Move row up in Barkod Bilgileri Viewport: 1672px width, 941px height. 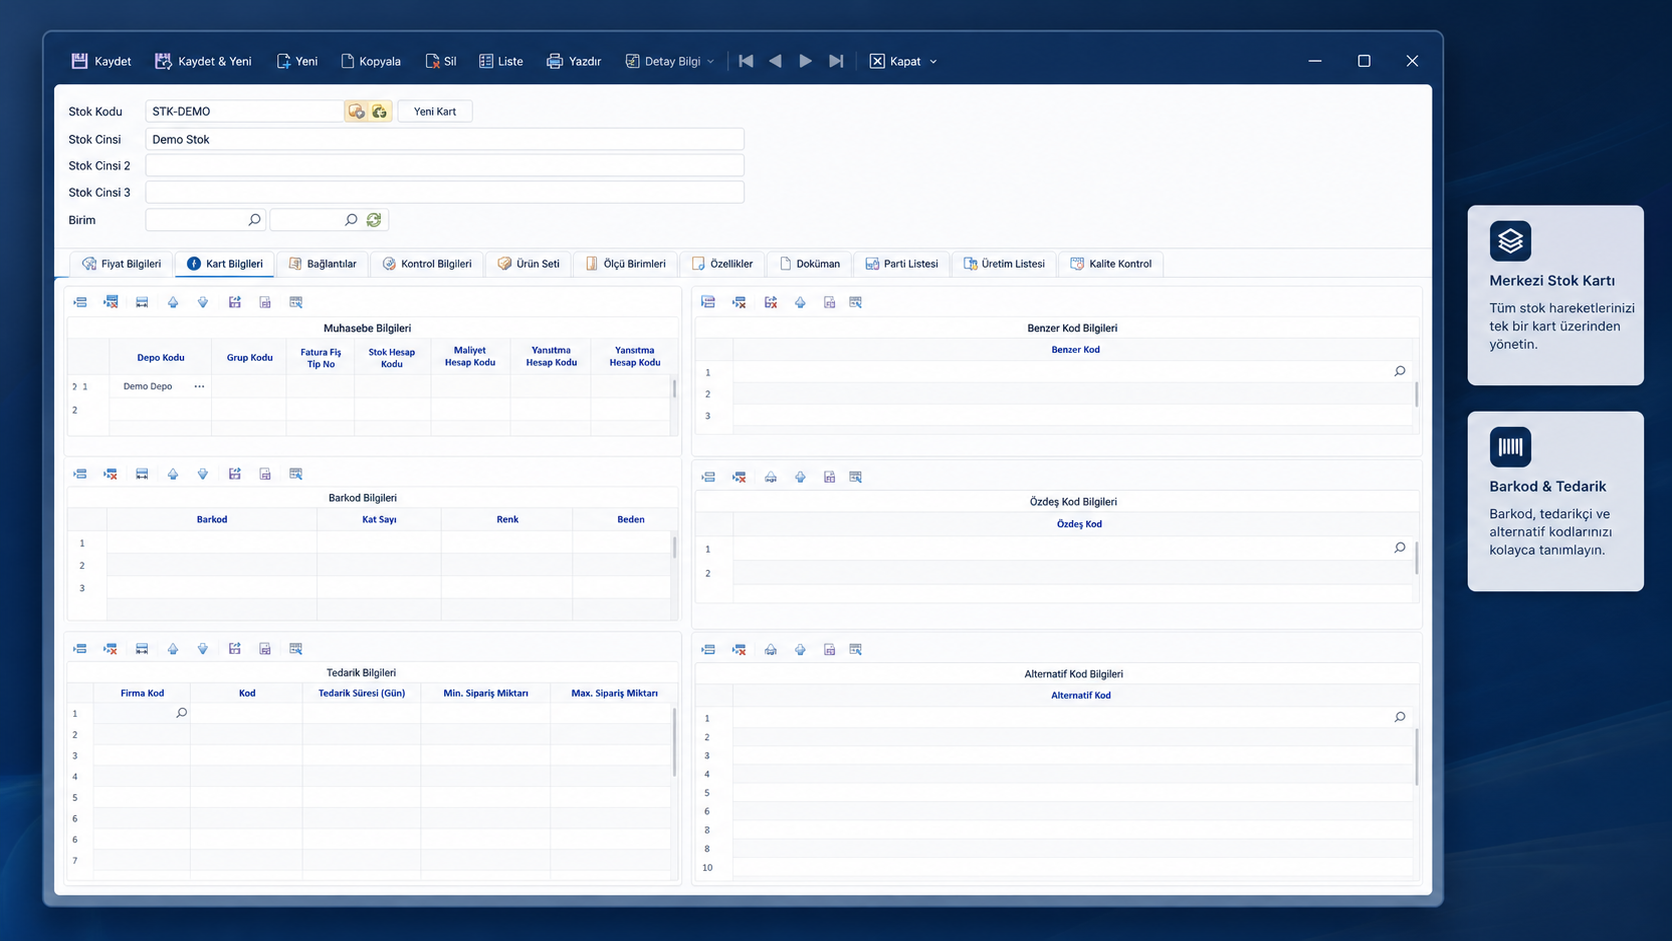point(173,474)
